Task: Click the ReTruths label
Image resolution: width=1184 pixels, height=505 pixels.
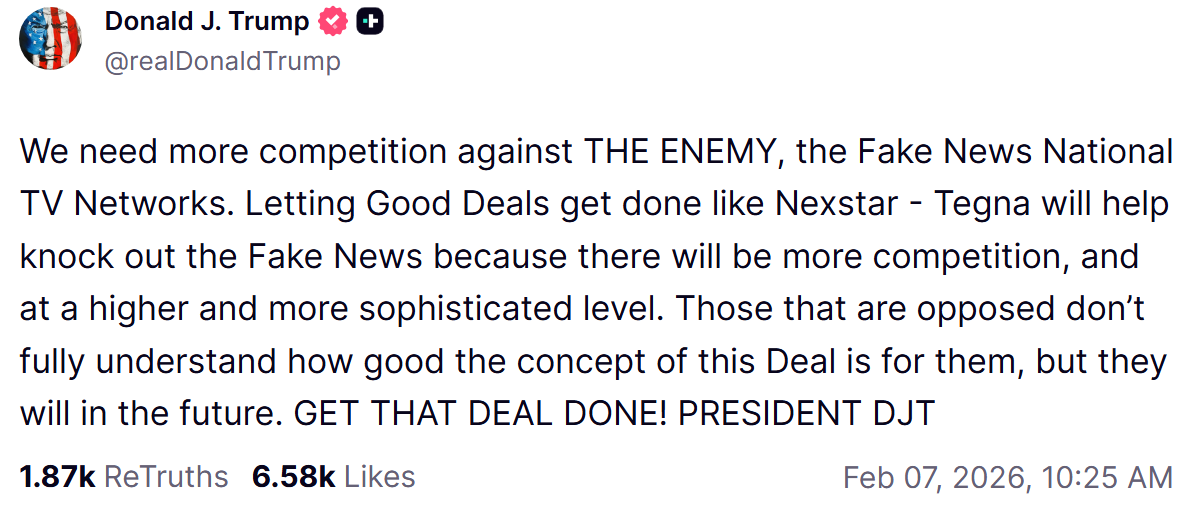Action: tap(166, 477)
